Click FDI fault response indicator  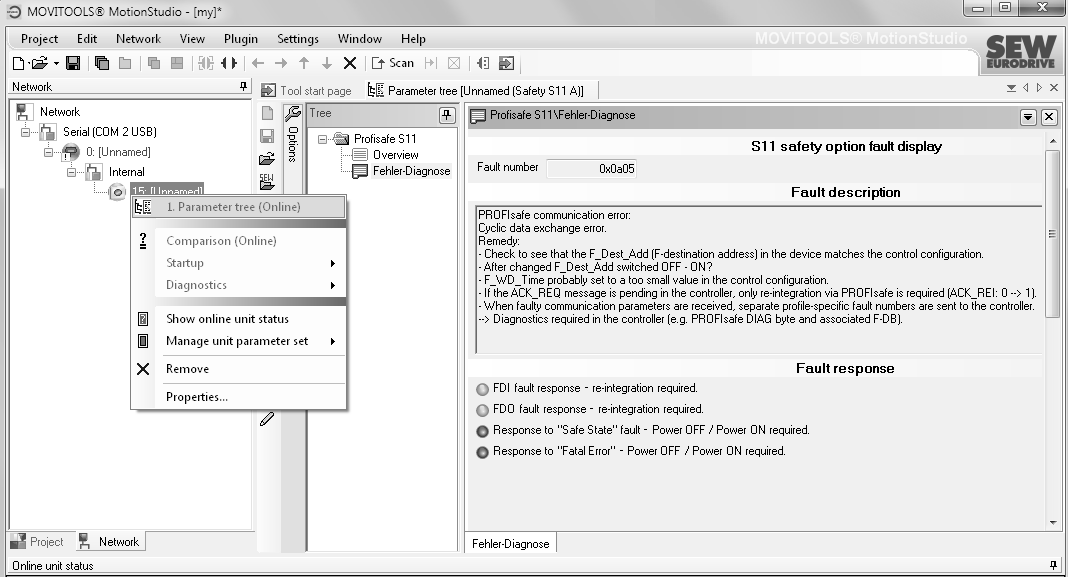(482, 389)
